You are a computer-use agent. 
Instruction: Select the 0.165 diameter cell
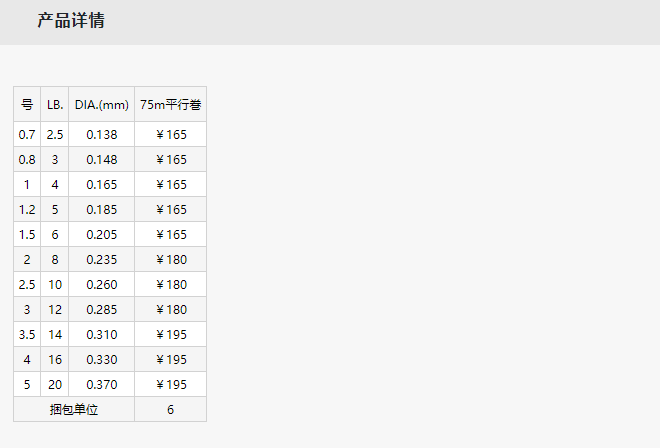pos(102,184)
